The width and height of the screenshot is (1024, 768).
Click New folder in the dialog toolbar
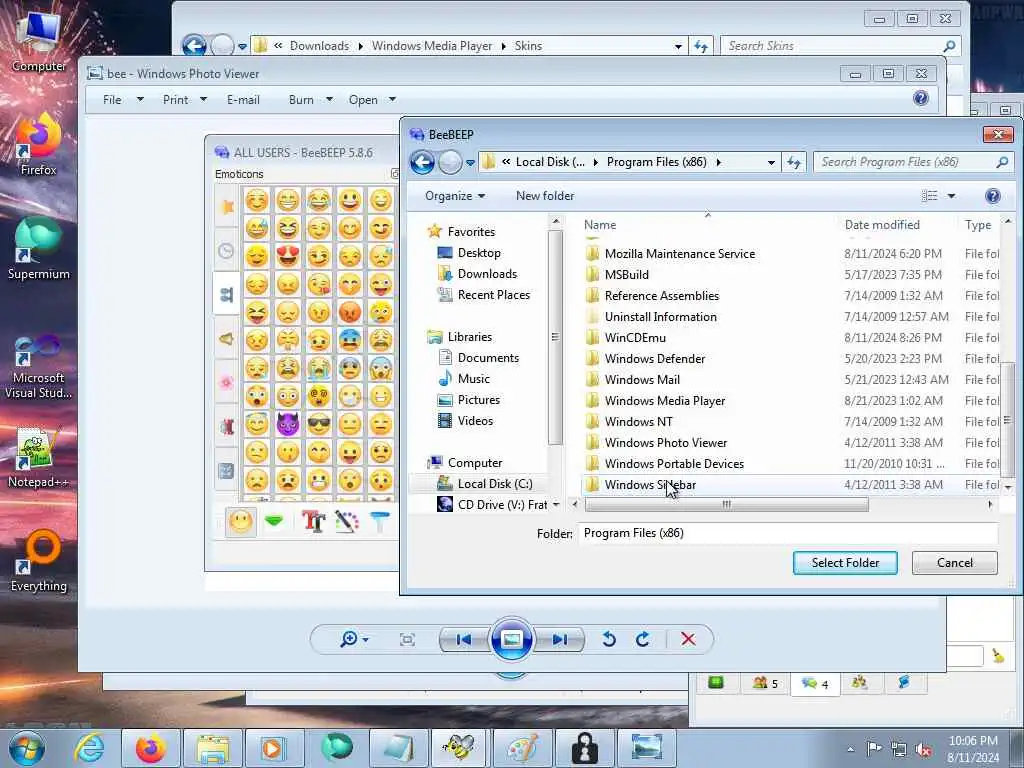pyautogui.click(x=545, y=196)
